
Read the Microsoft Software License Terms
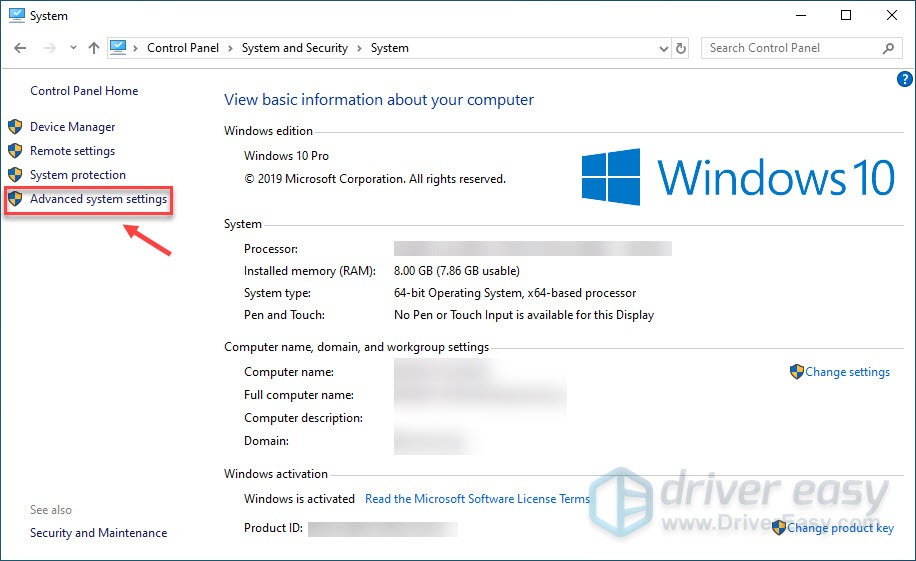coord(477,498)
